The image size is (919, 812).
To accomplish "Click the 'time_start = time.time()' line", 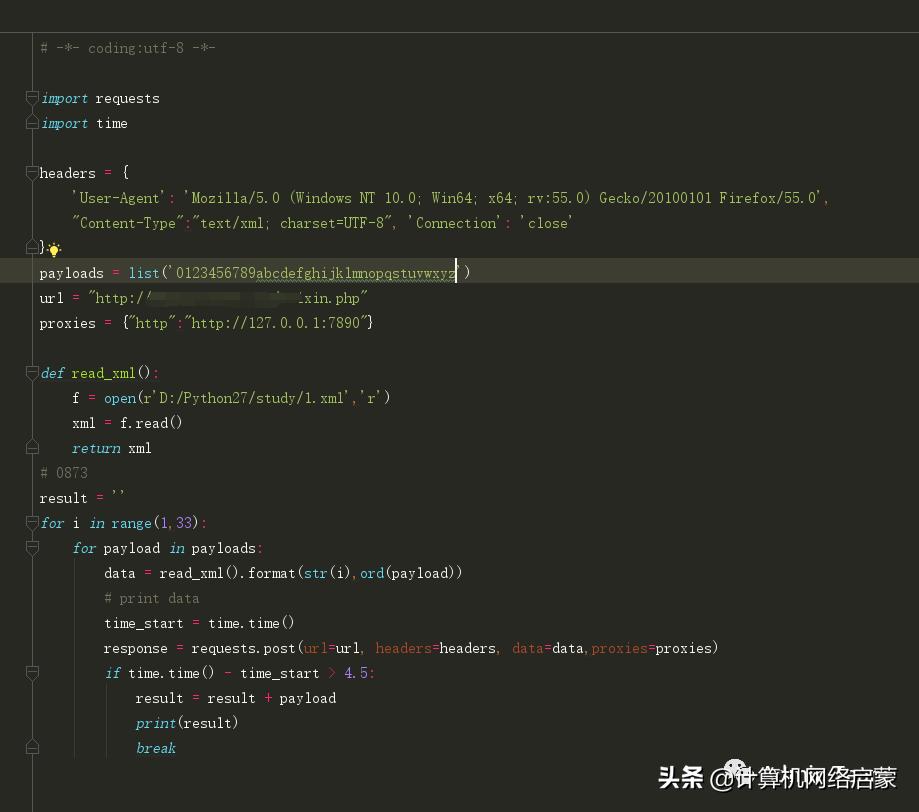I will point(199,623).
